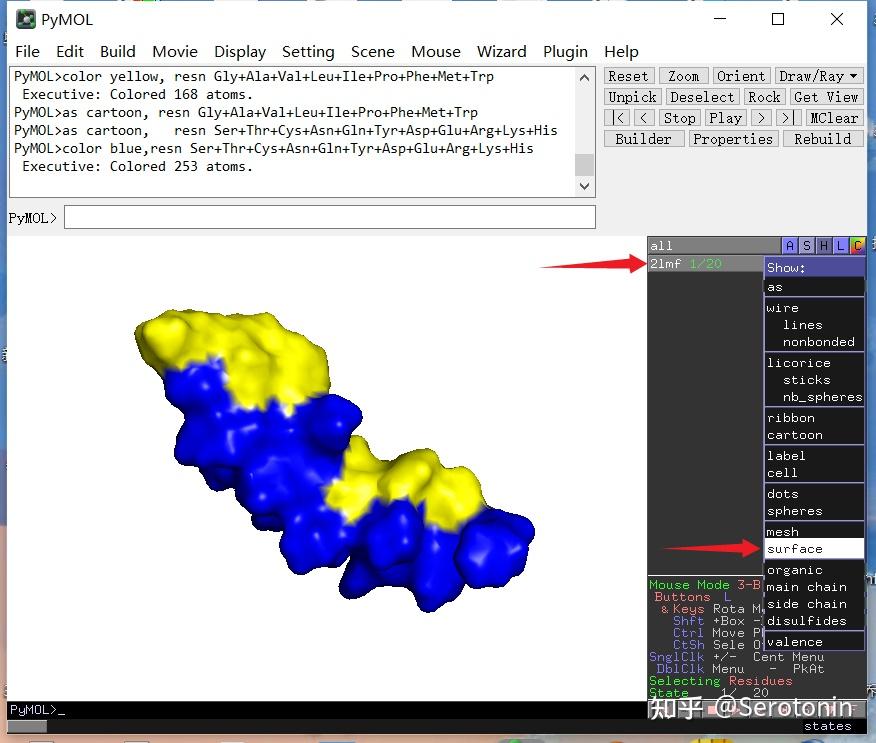The image size is (876, 743).
Task: Jump to the first frame with |< button
Action: tap(616, 118)
